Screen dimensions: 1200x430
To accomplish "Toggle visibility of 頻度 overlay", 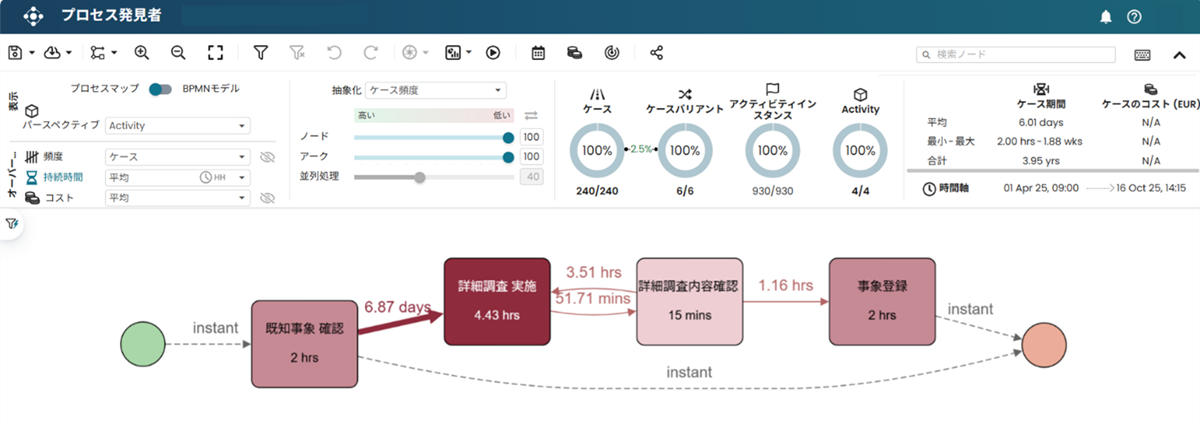I will [x=267, y=157].
